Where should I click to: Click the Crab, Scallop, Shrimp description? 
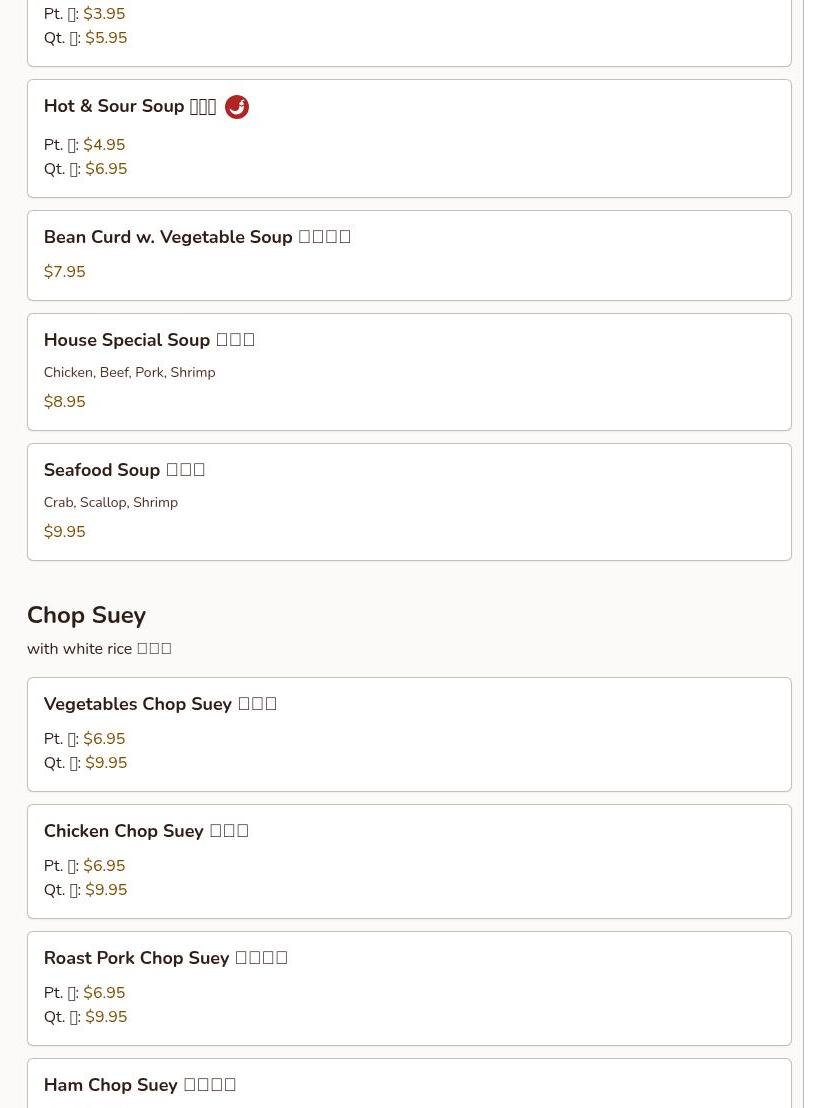coord(111,502)
